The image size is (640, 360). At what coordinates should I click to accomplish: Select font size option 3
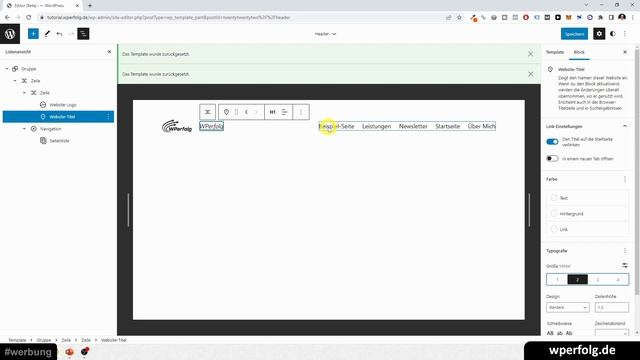pyautogui.click(x=598, y=280)
